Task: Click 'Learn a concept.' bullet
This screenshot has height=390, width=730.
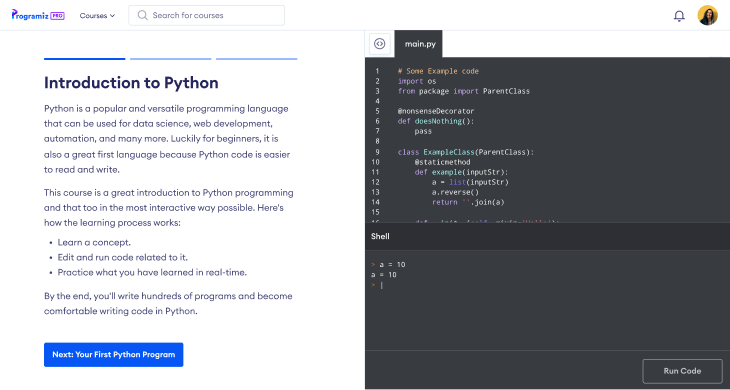Action: (94, 242)
